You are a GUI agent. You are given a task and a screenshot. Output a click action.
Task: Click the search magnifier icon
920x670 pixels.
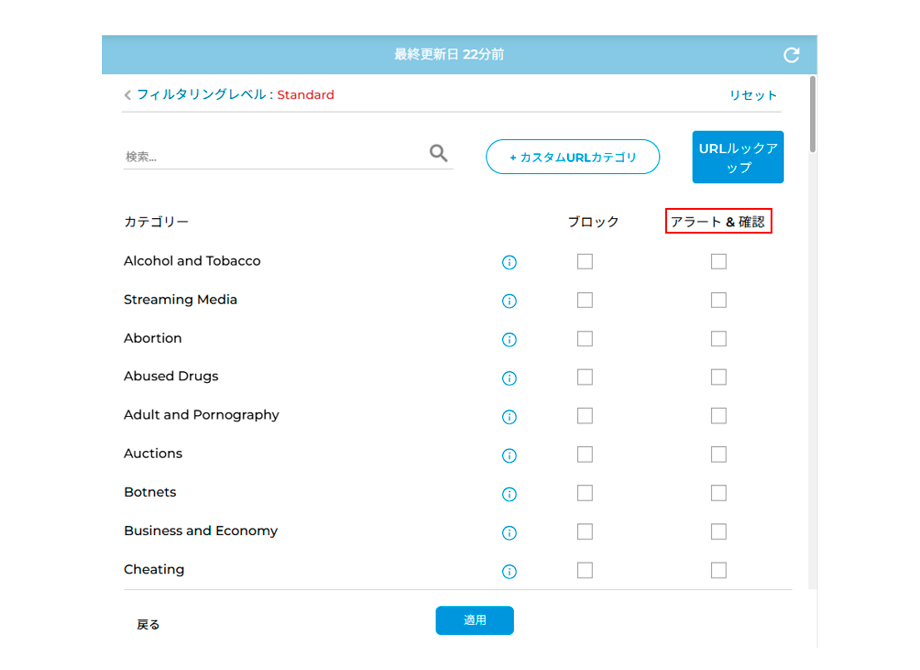(438, 153)
